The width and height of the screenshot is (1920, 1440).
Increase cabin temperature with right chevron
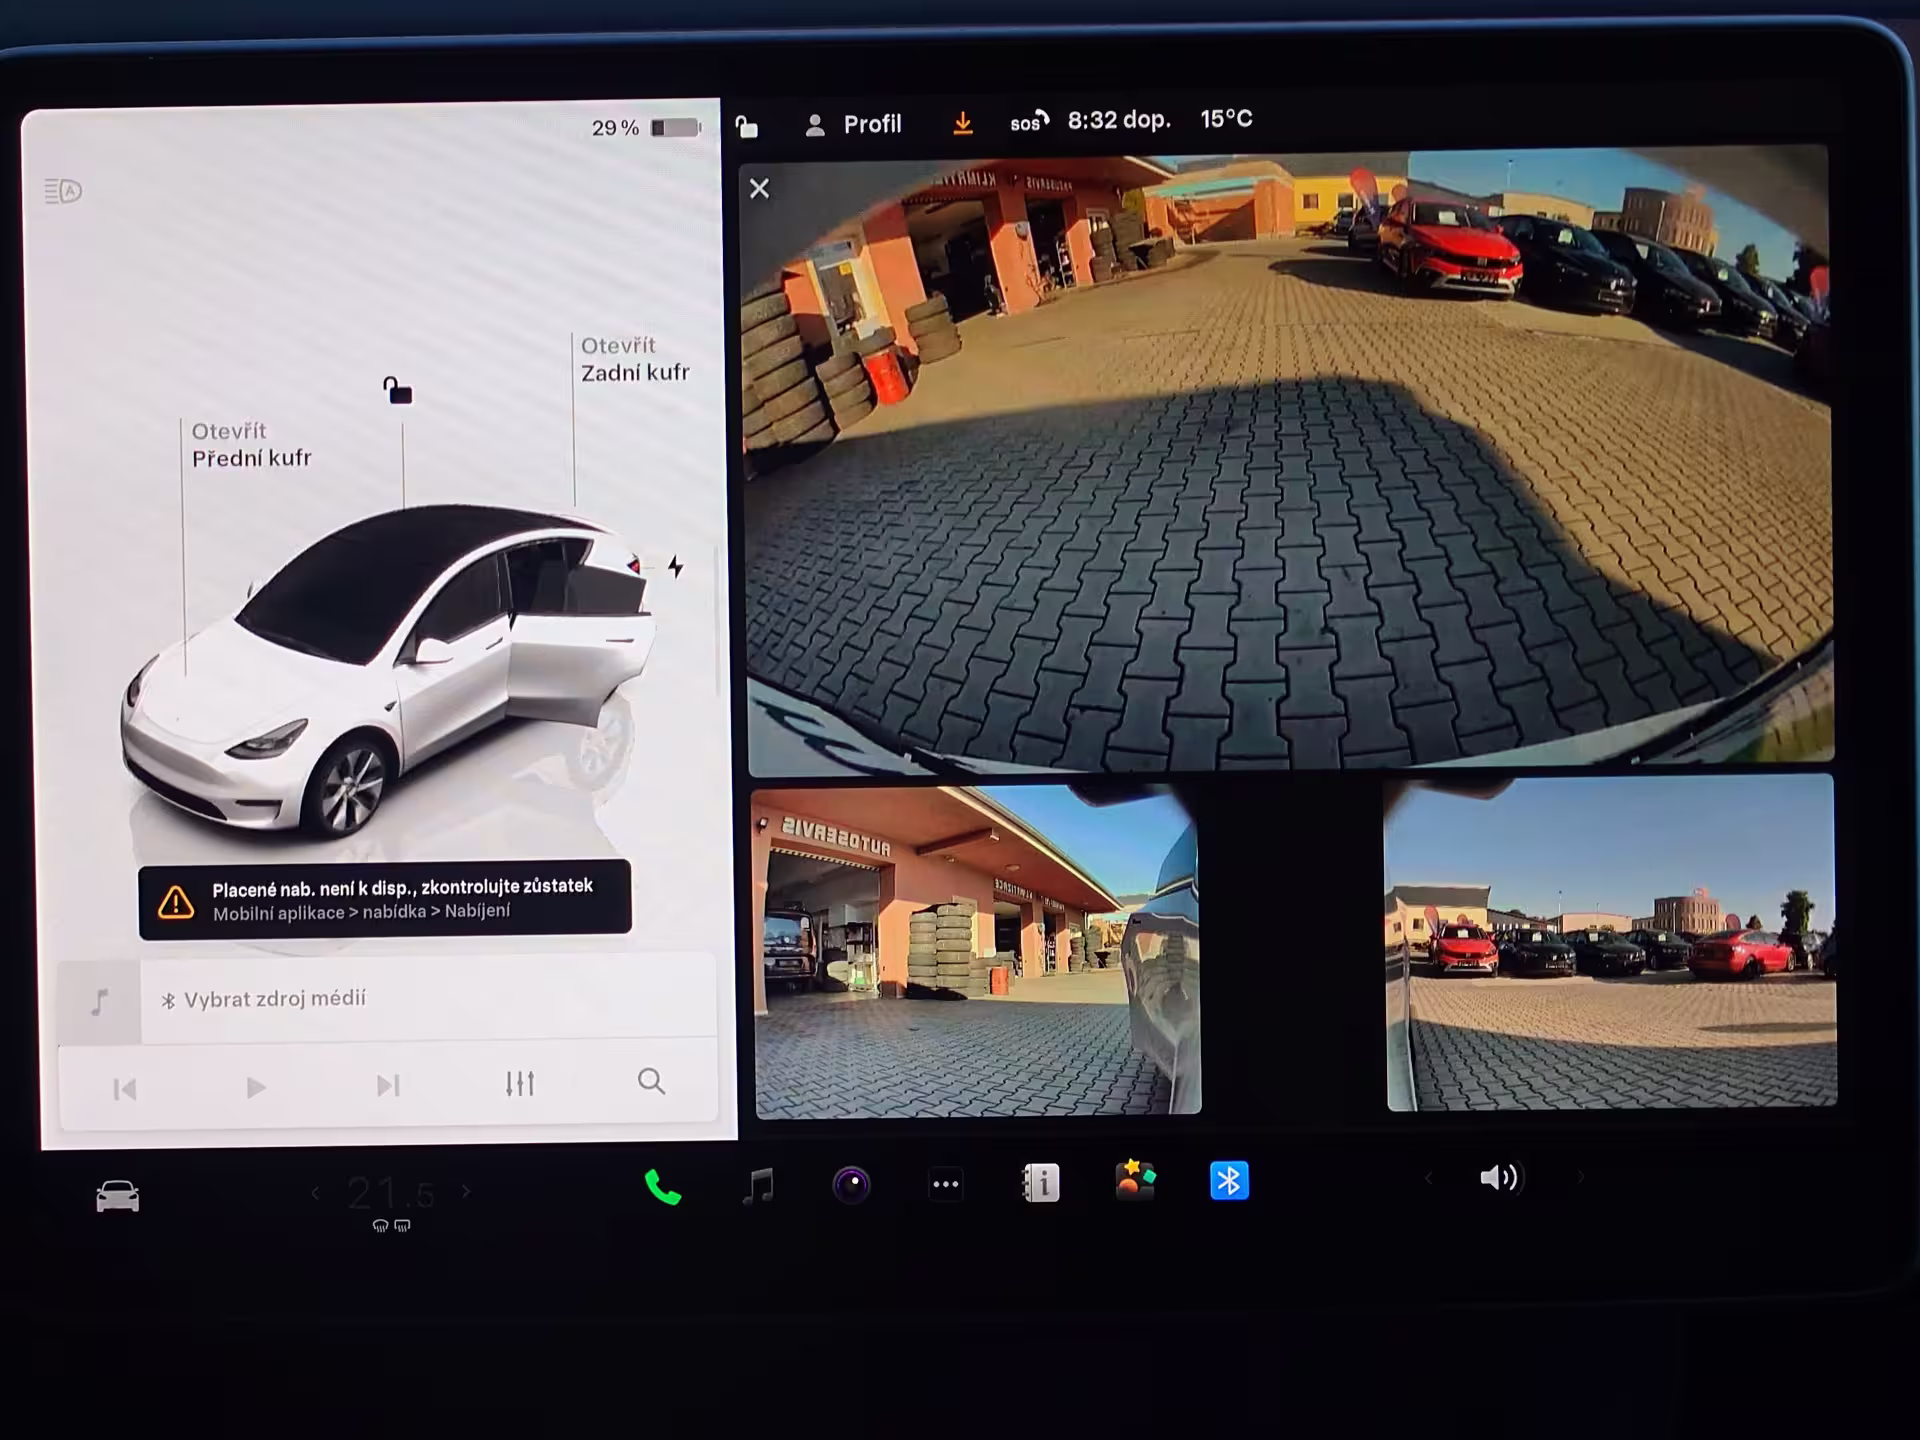(466, 1191)
